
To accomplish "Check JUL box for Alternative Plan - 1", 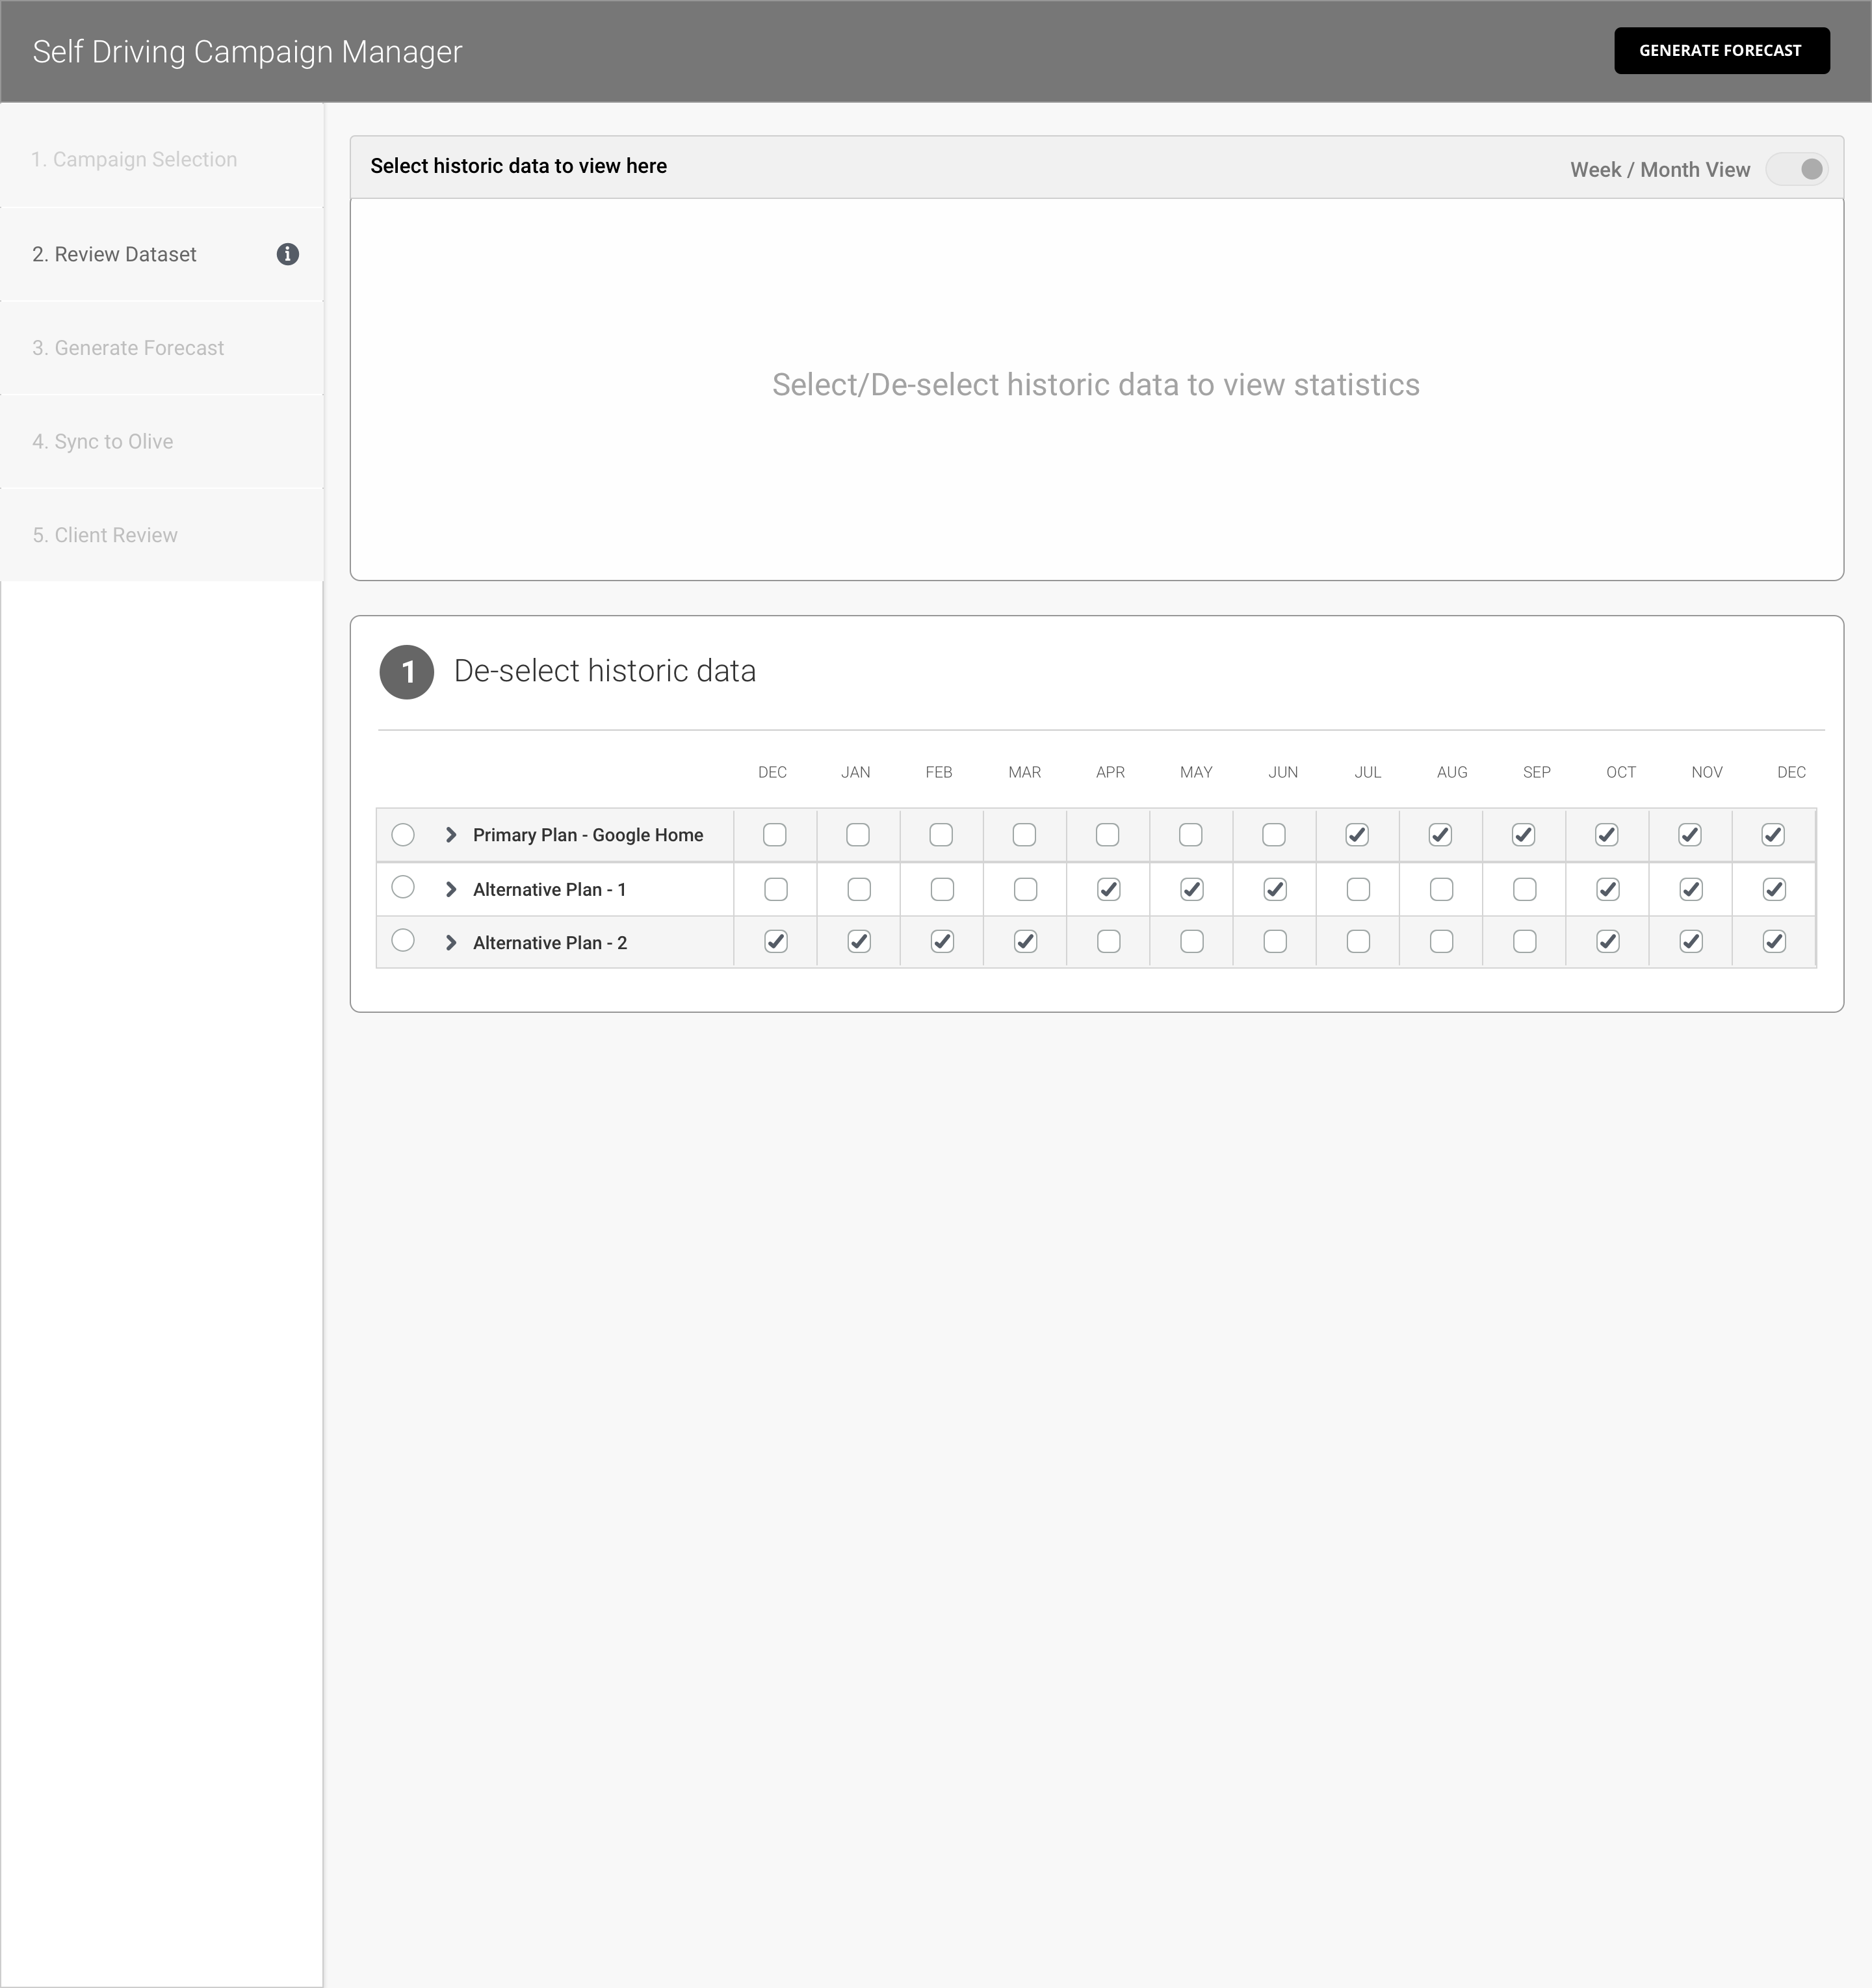I will 1358,889.
